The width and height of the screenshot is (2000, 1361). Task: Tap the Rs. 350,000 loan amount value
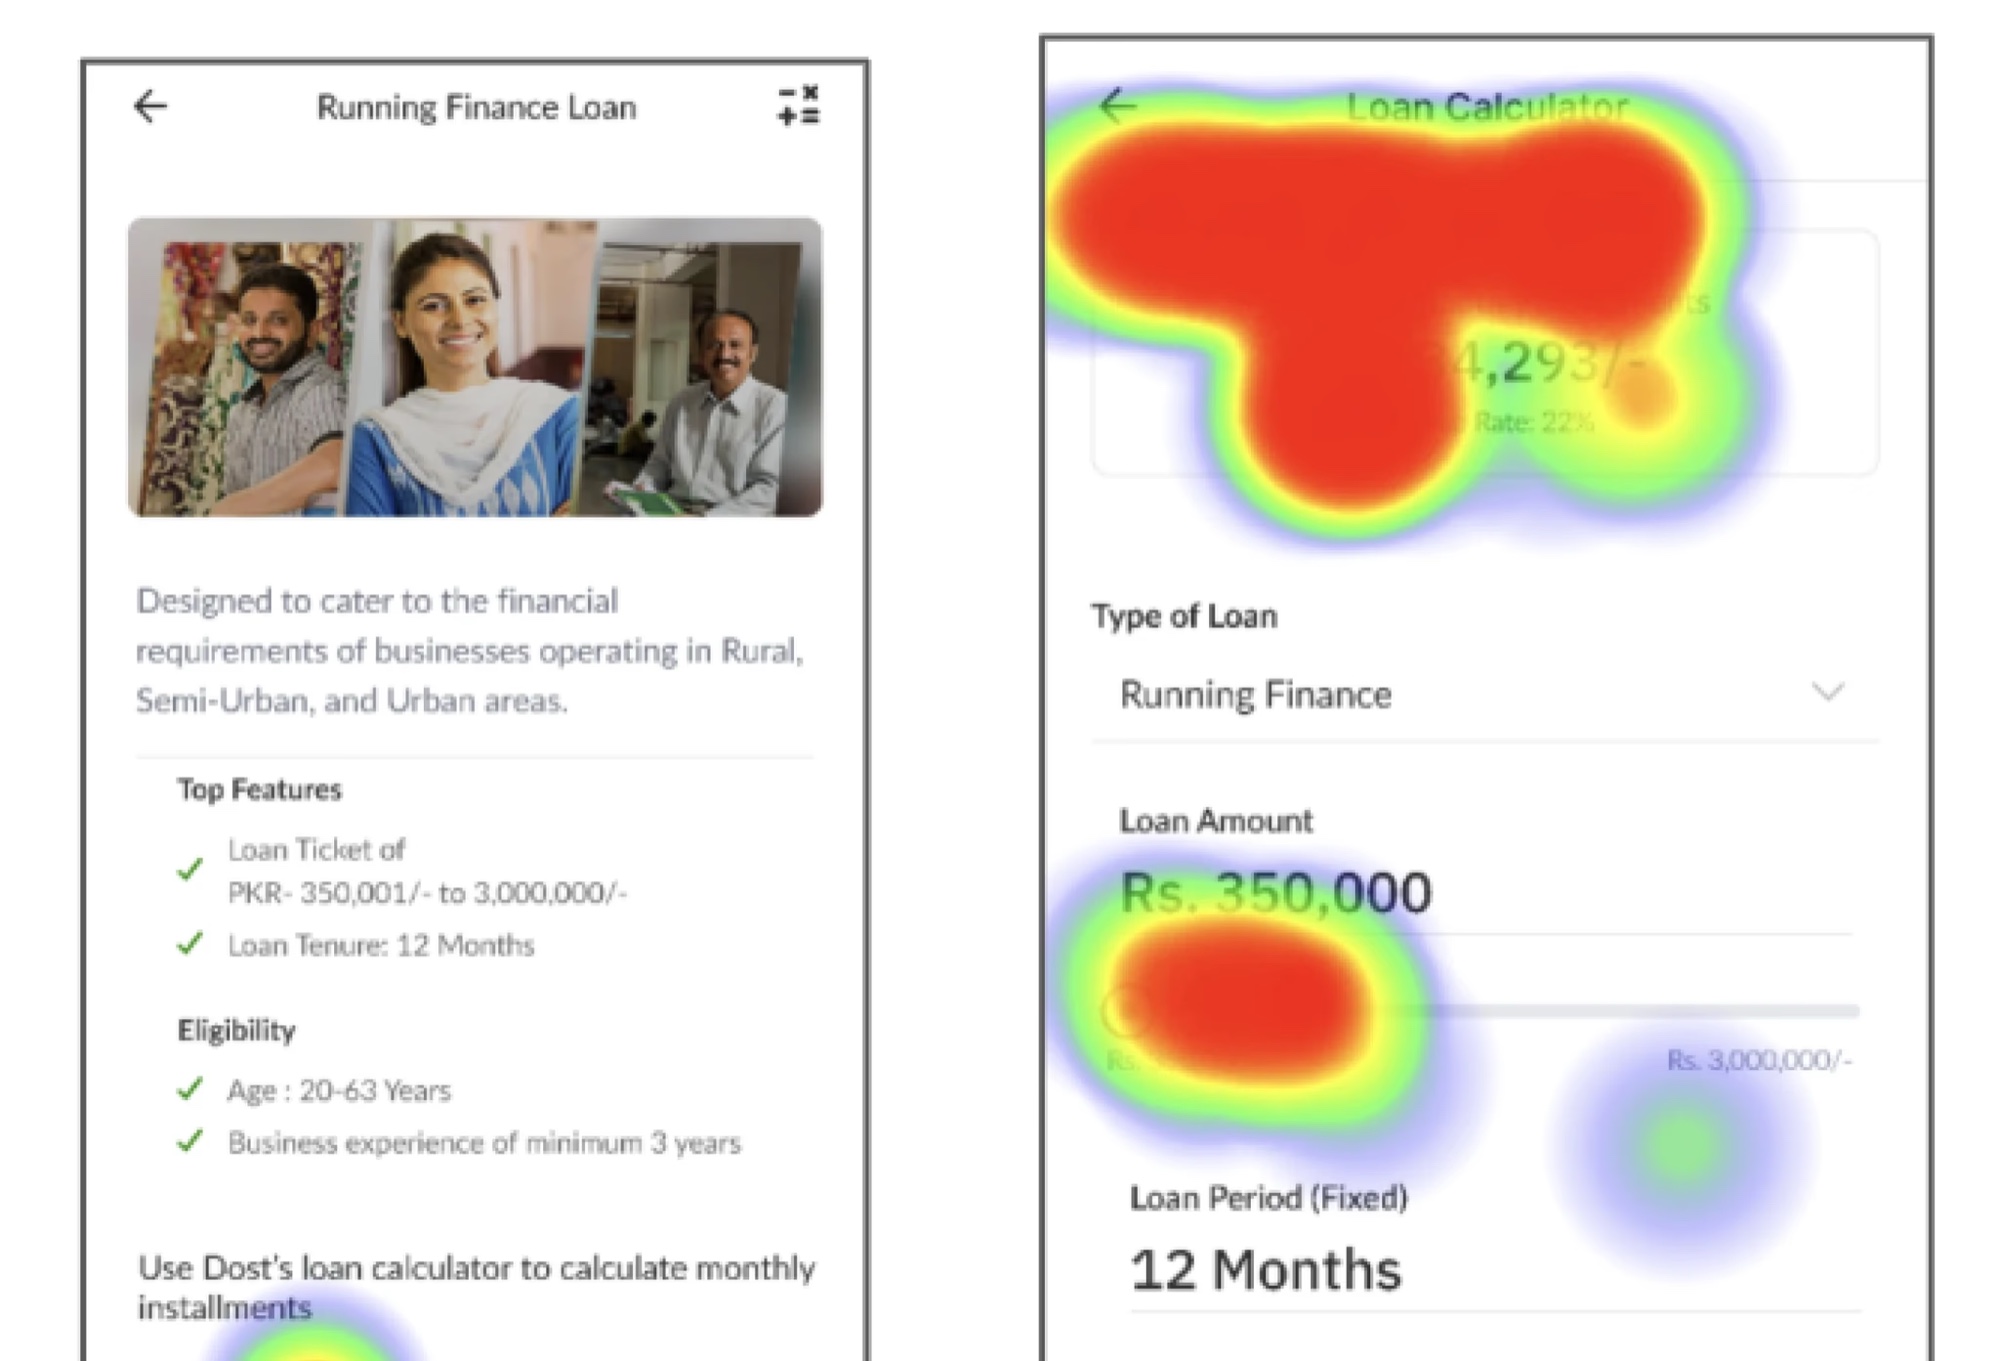[1276, 893]
